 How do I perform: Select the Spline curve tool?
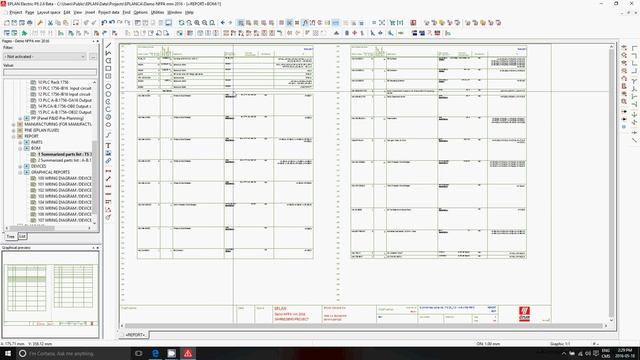click(x=108, y=135)
